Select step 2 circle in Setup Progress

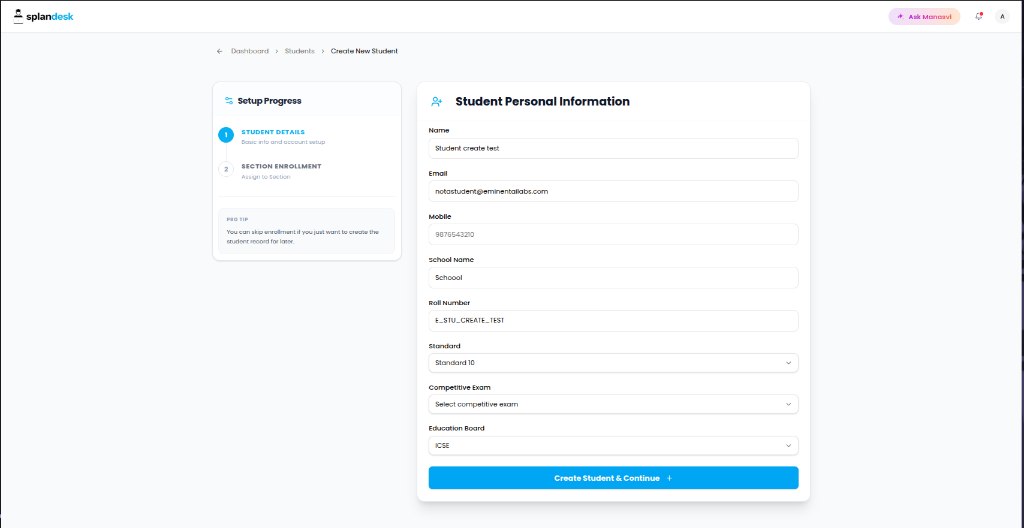click(x=226, y=169)
